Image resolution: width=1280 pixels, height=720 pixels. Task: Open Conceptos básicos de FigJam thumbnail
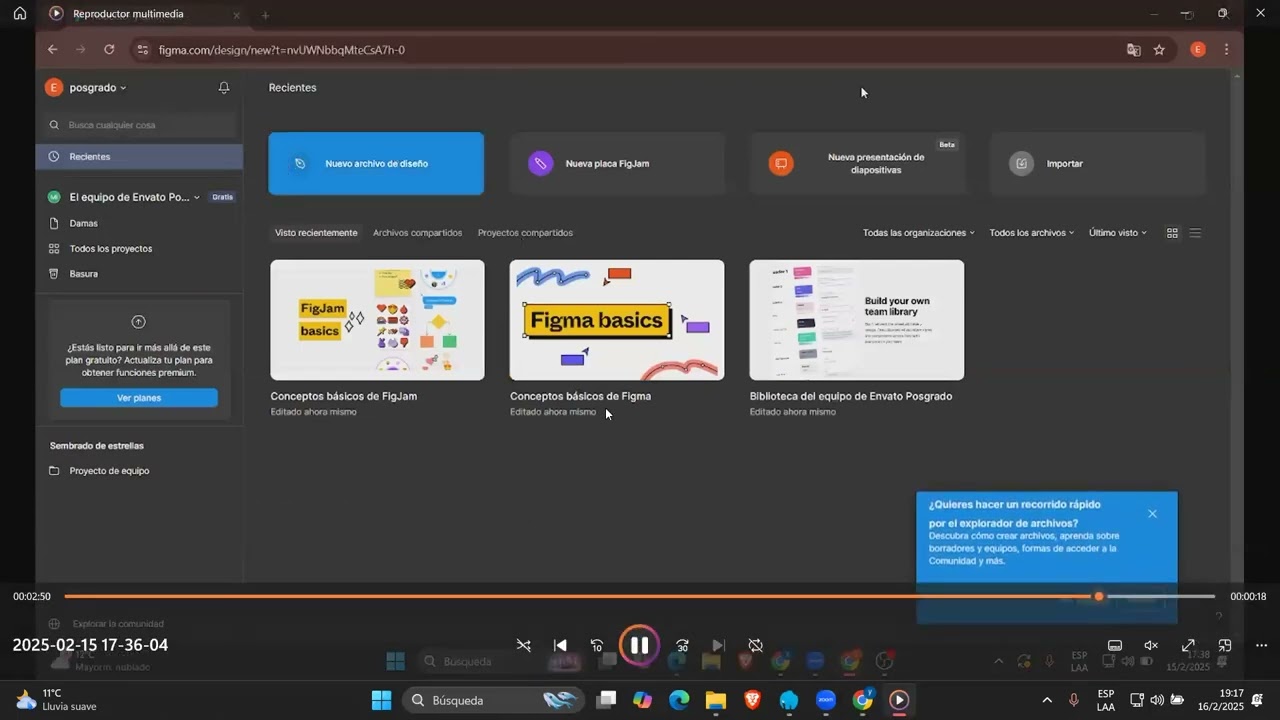coord(377,320)
